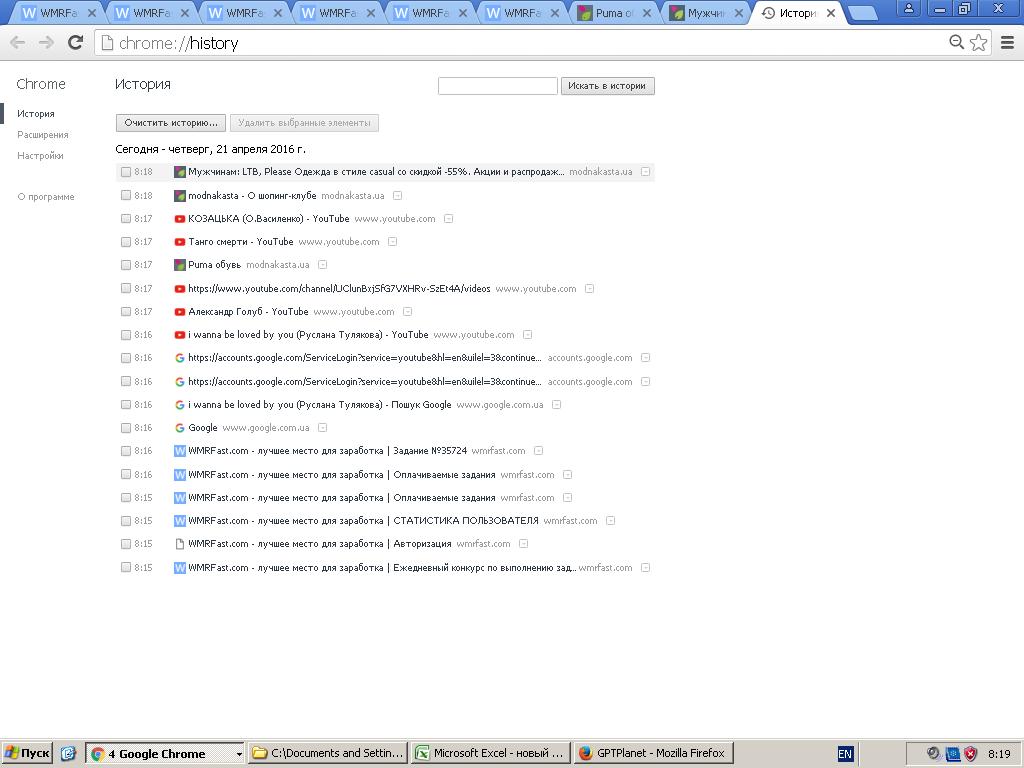This screenshot has height=768, width=1024.
Task: Open Puma обувь history link
Action: pos(214,264)
